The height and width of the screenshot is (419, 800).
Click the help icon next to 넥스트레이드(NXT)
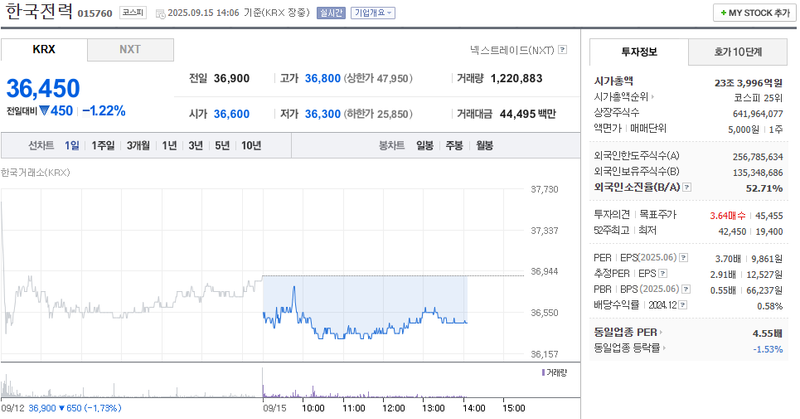pyautogui.click(x=562, y=50)
